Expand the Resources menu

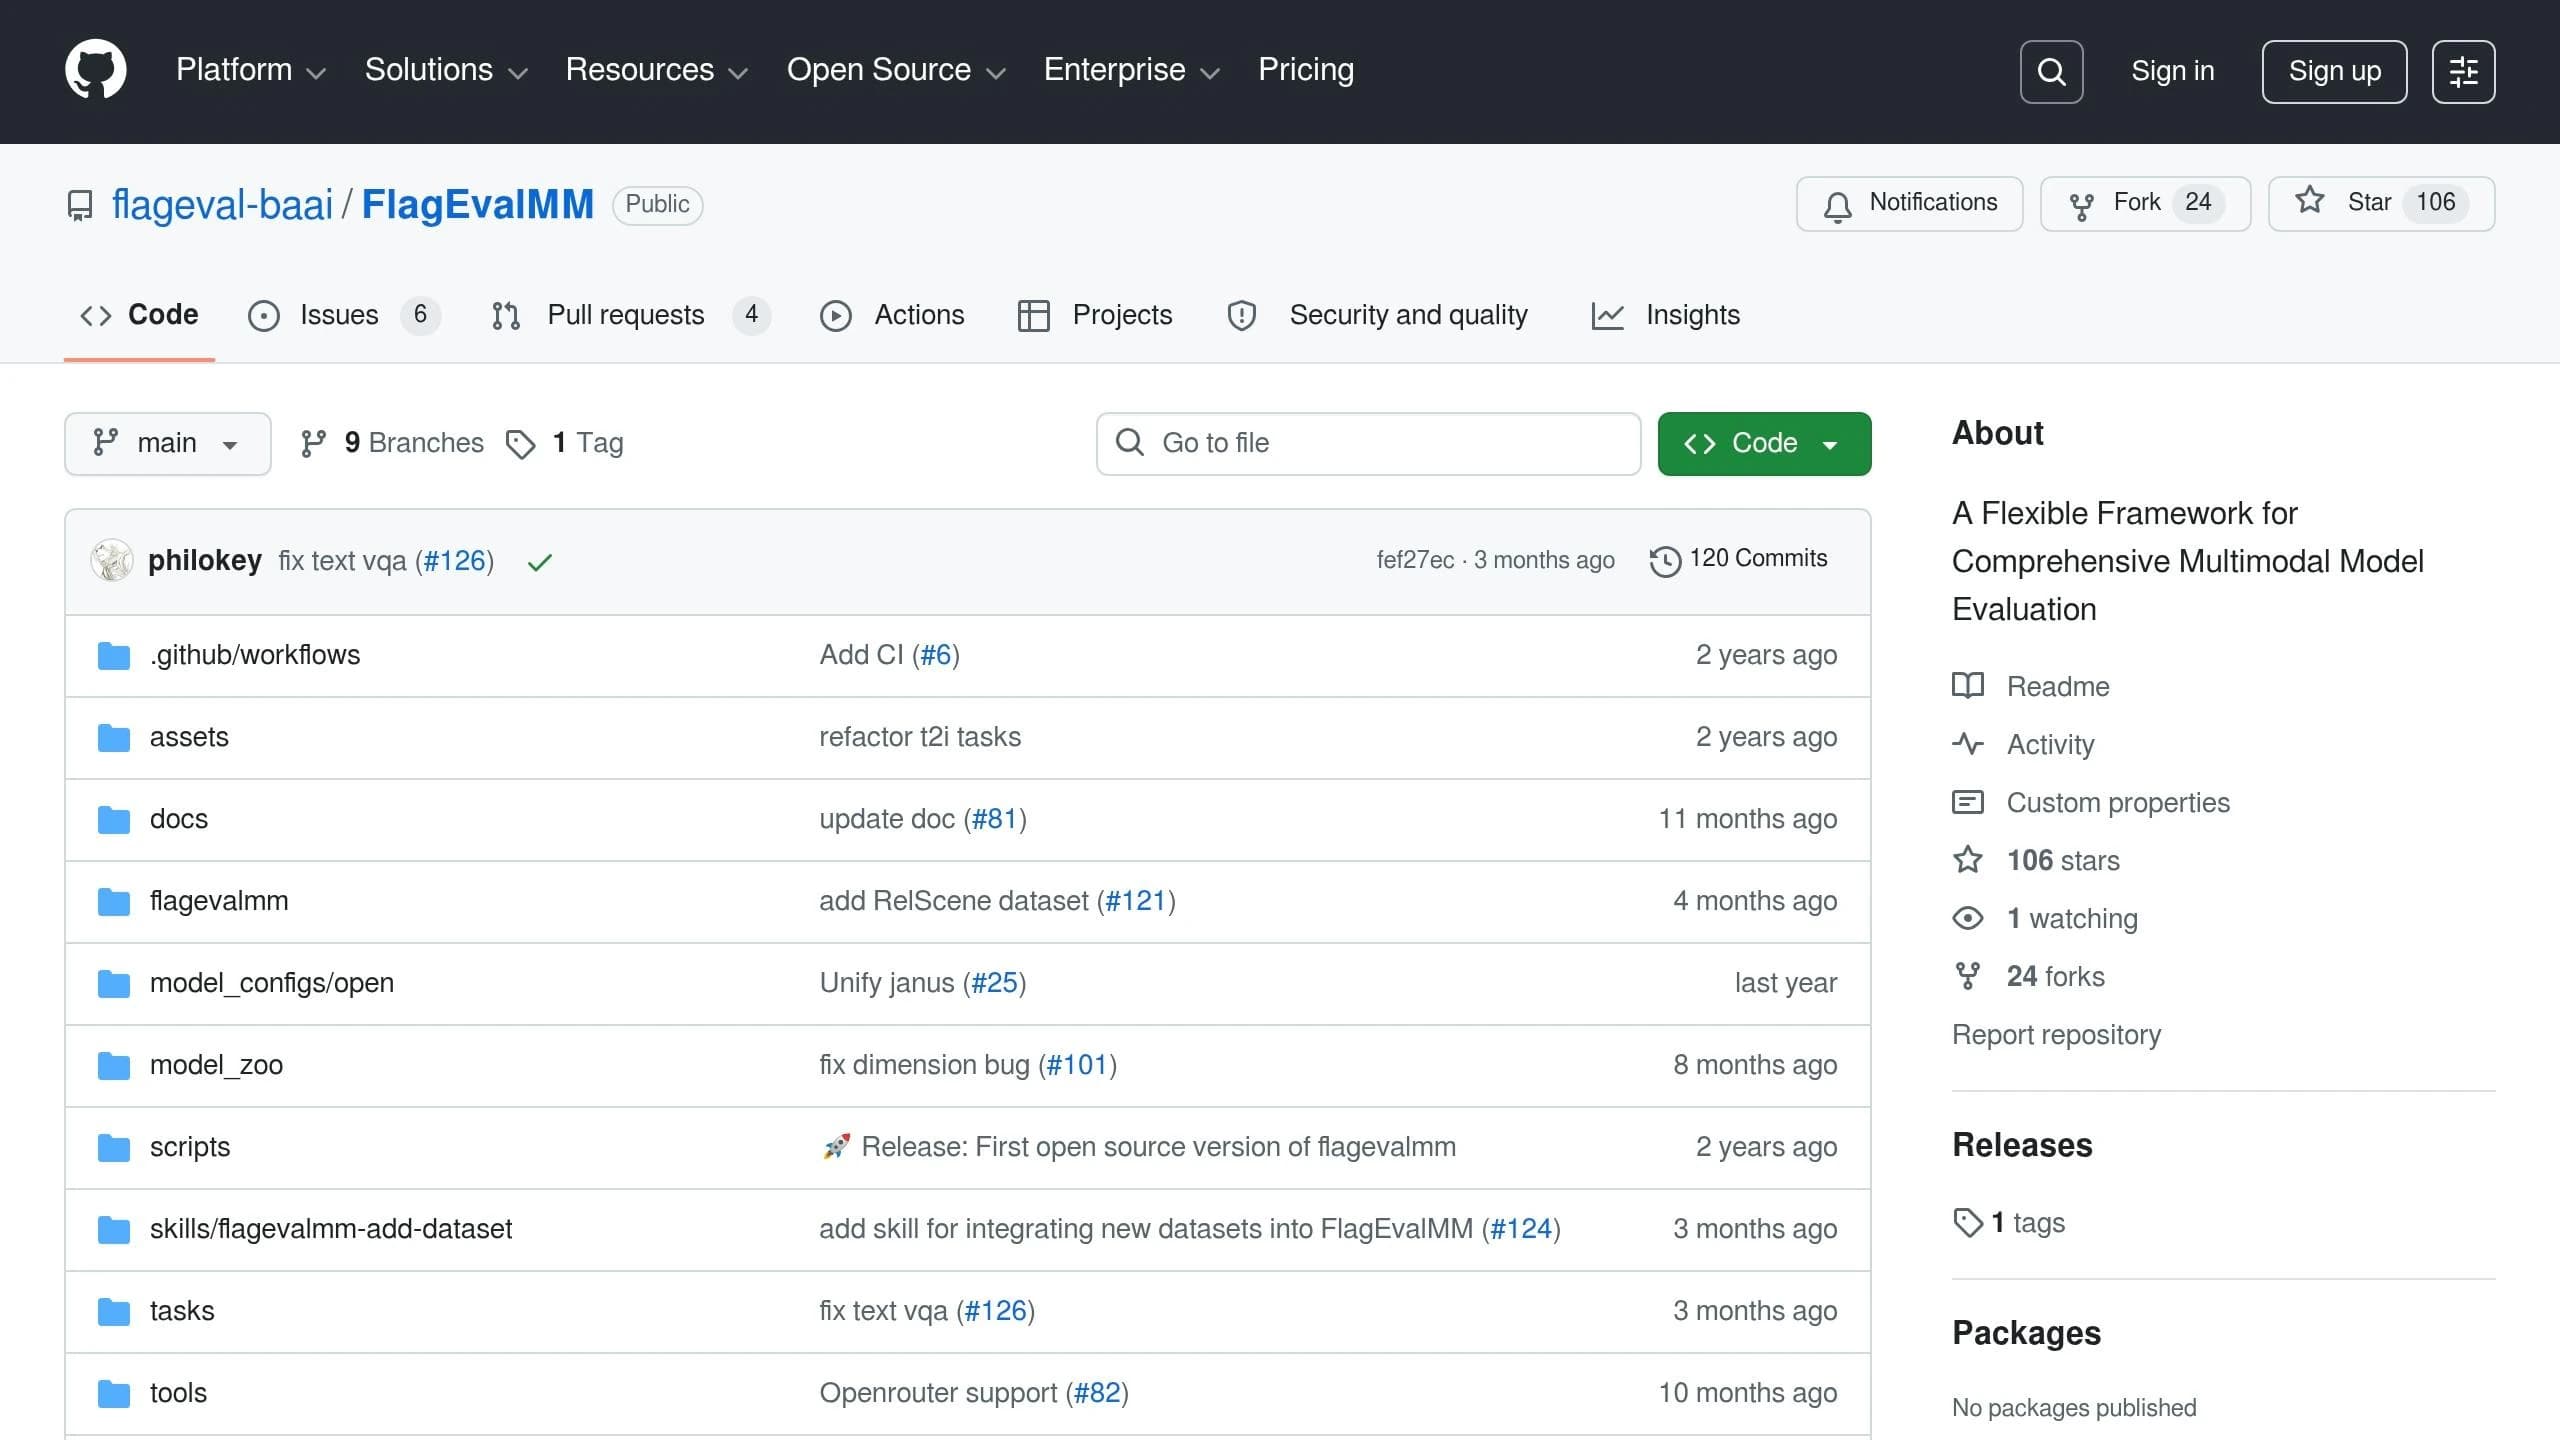pos(657,70)
